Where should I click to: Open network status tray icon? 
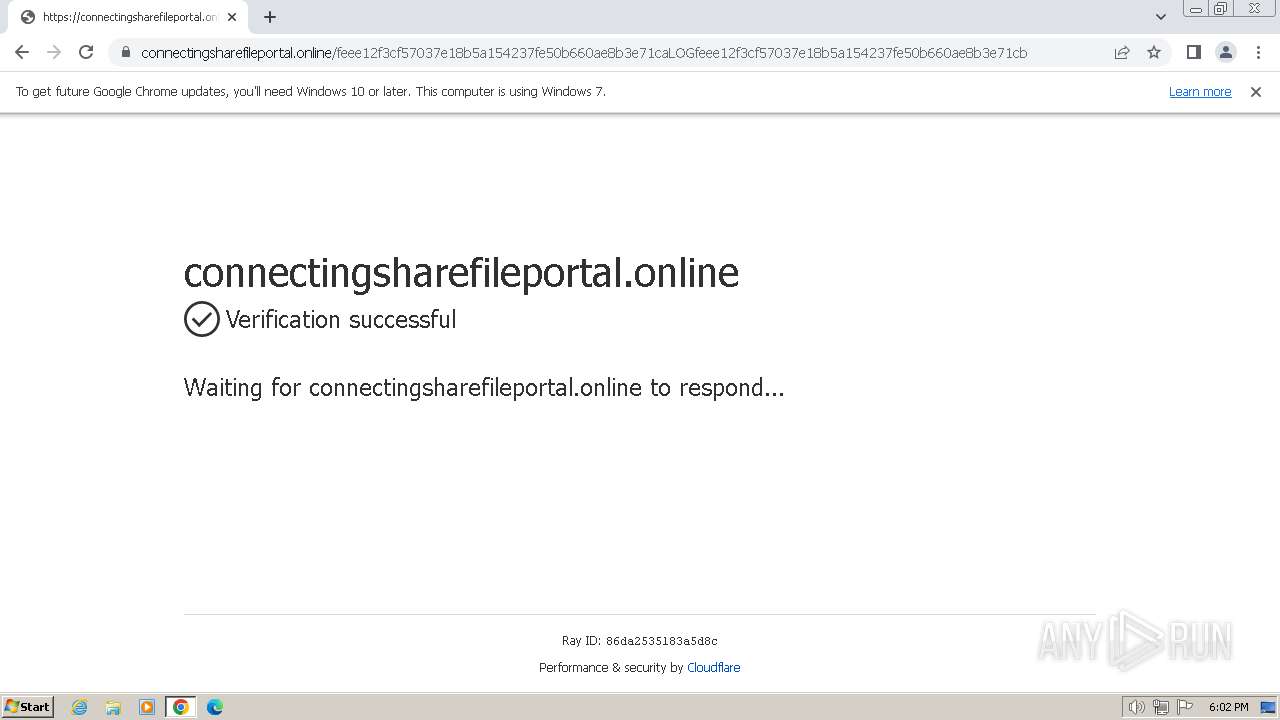pyautogui.click(x=1161, y=707)
